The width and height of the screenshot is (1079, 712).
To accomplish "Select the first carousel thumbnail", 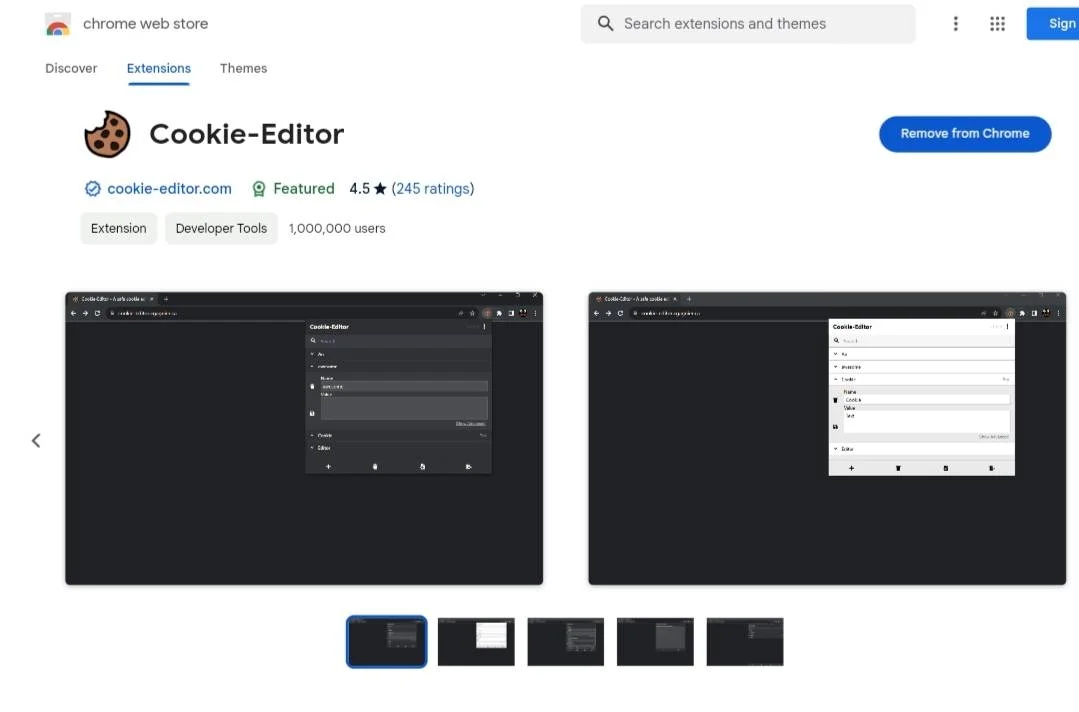I will click(x=387, y=642).
